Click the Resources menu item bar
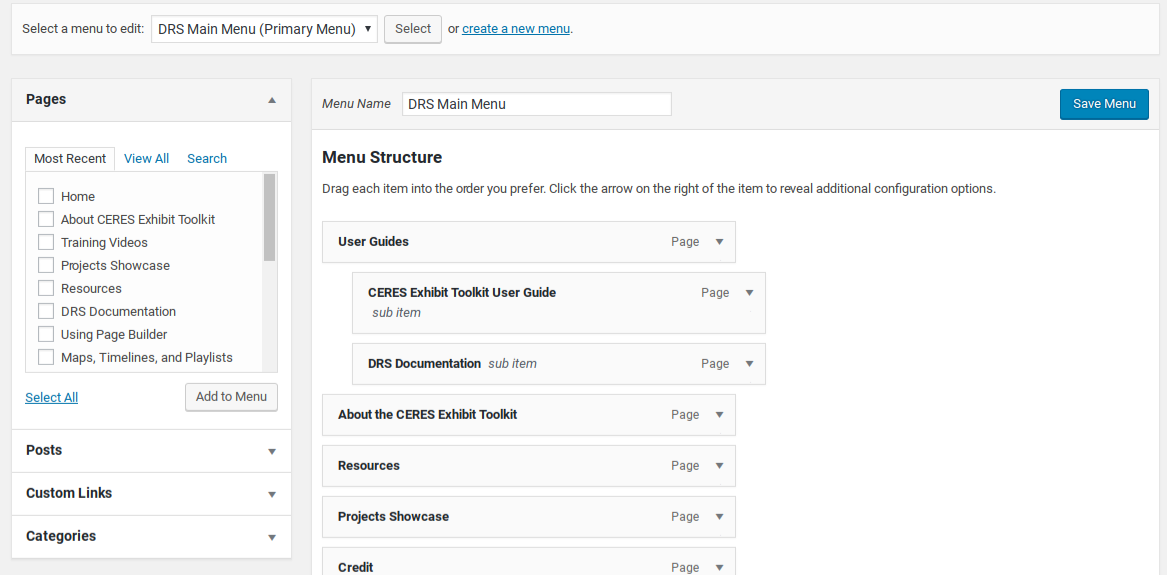 point(528,466)
